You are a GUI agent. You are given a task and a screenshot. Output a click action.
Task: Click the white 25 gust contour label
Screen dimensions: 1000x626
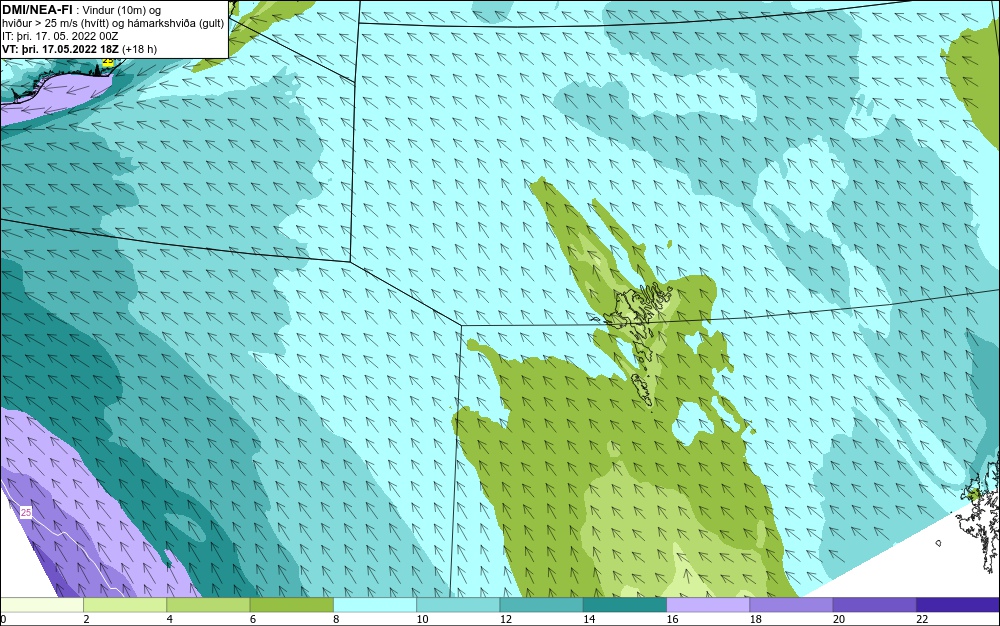26,512
